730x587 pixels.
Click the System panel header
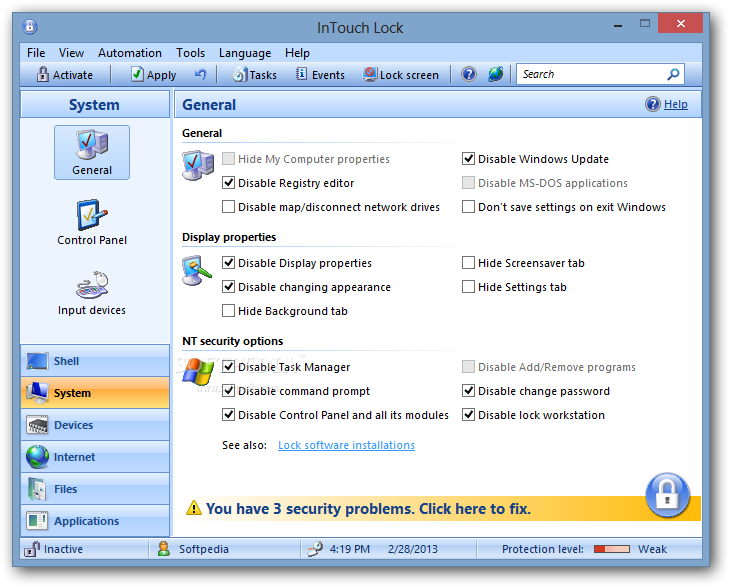pos(95,104)
